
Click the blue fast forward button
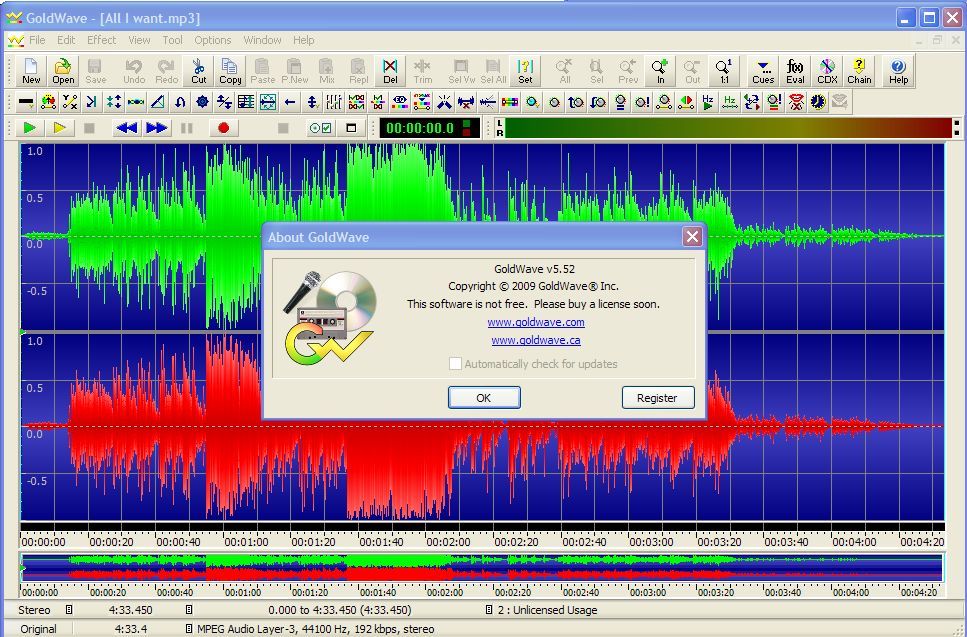pos(157,128)
